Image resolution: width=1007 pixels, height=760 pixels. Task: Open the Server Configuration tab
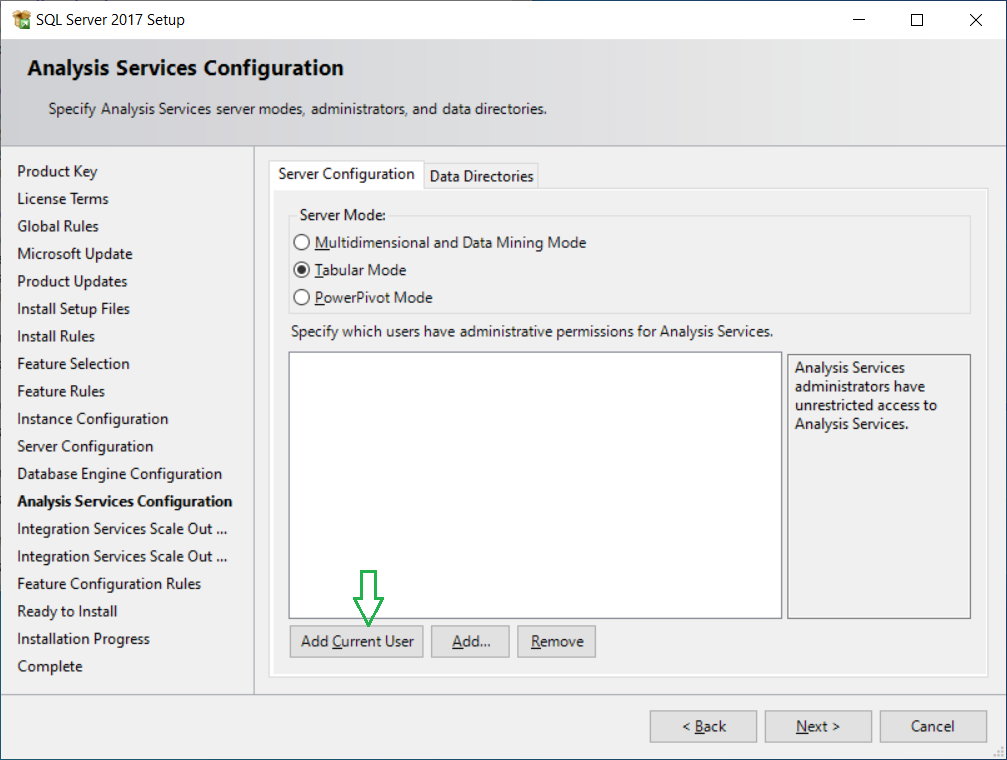pyautogui.click(x=346, y=174)
